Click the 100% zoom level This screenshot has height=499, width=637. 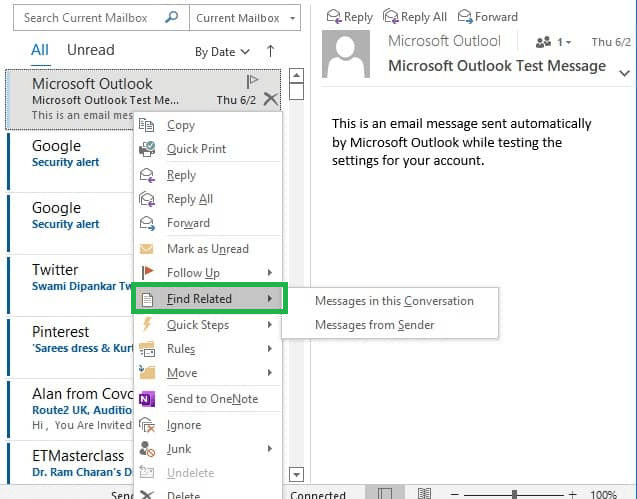[x=604, y=495]
